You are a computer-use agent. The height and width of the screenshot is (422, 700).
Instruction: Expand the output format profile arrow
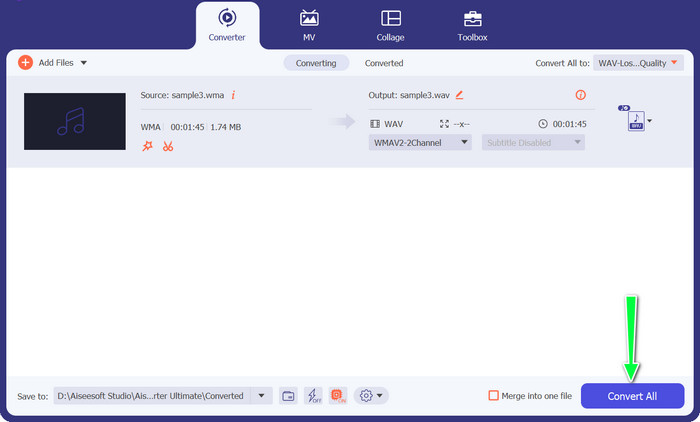650,121
